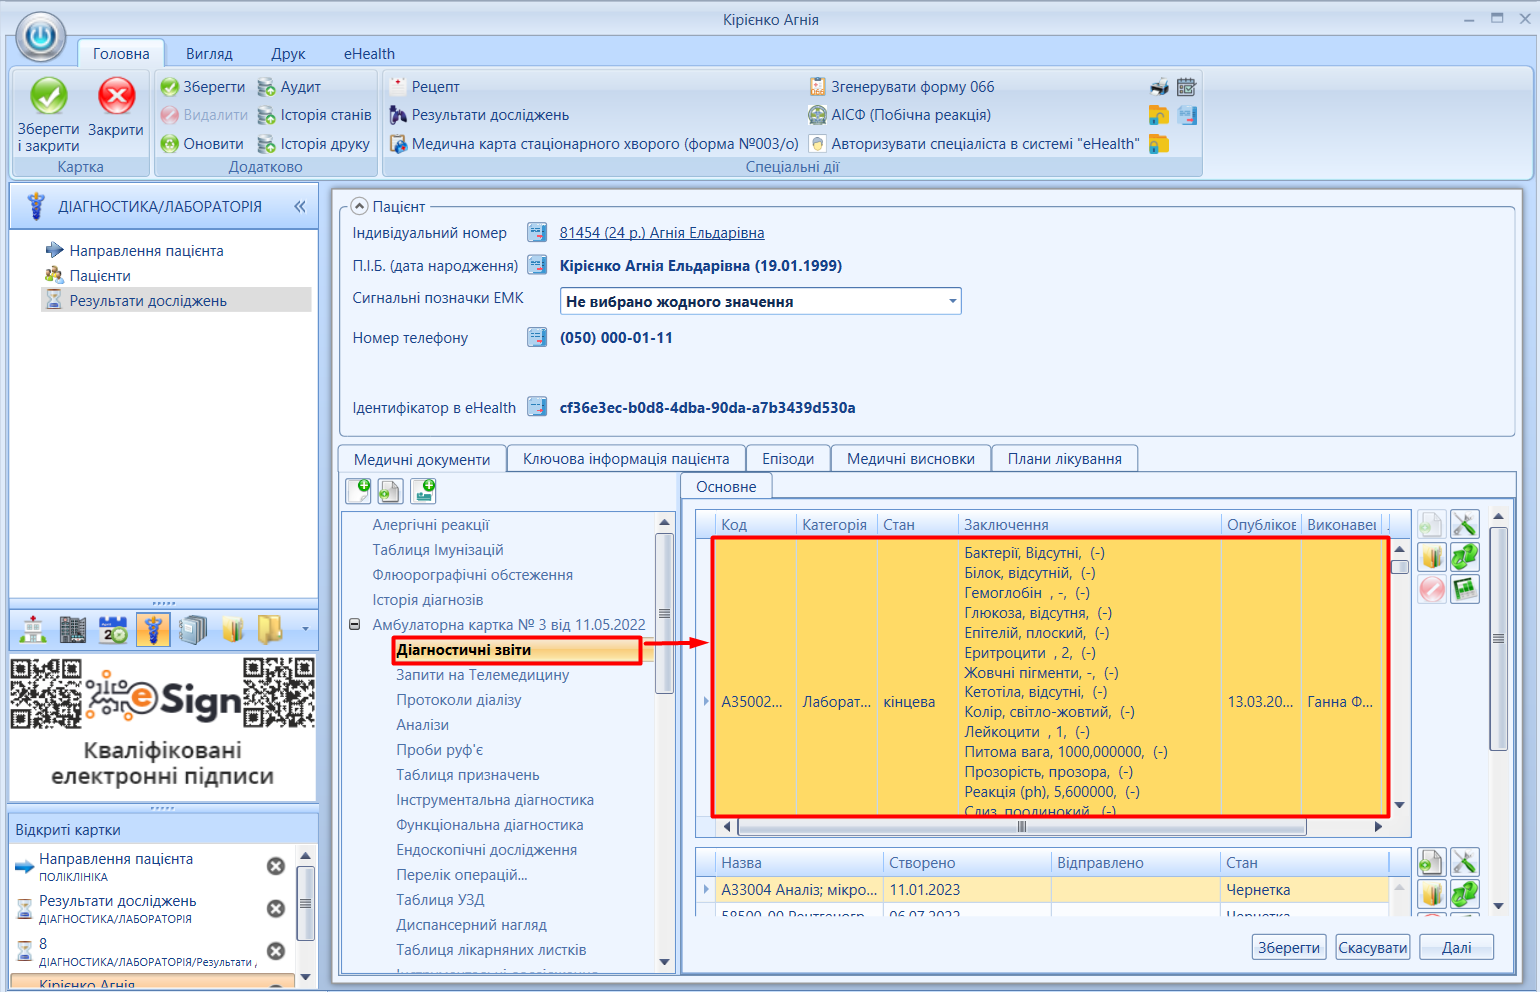1540x992 pixels.
Task: Select Алергічні реакції in document tree
Action: (431, 525)
